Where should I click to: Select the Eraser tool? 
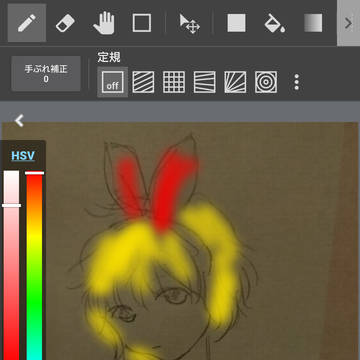pos(65,23)
